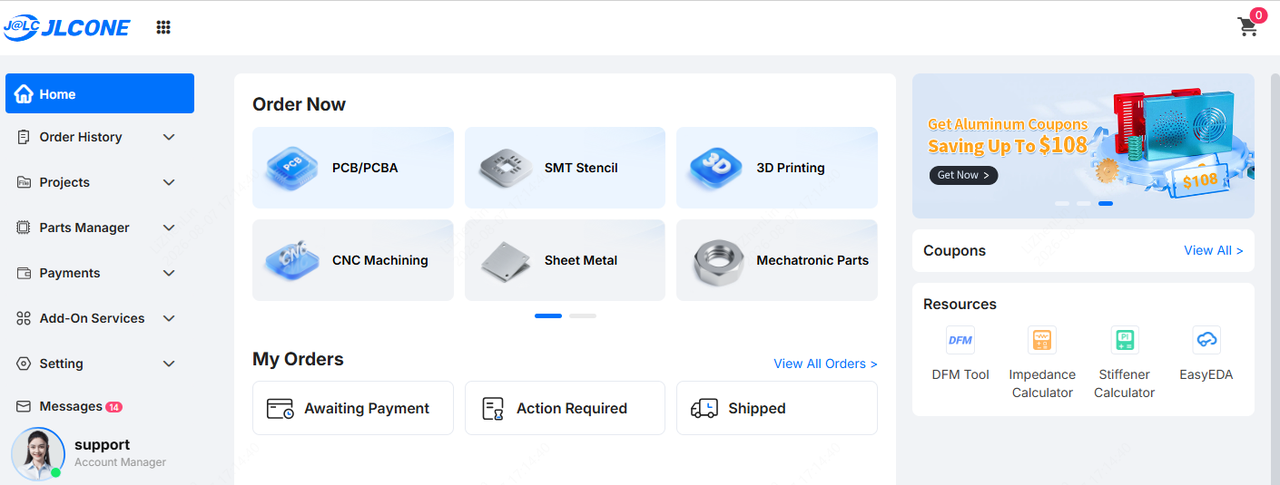Click the Aluminum Coupons banner image
This screenshot has height=485, width=1280.
[1083, 146]
